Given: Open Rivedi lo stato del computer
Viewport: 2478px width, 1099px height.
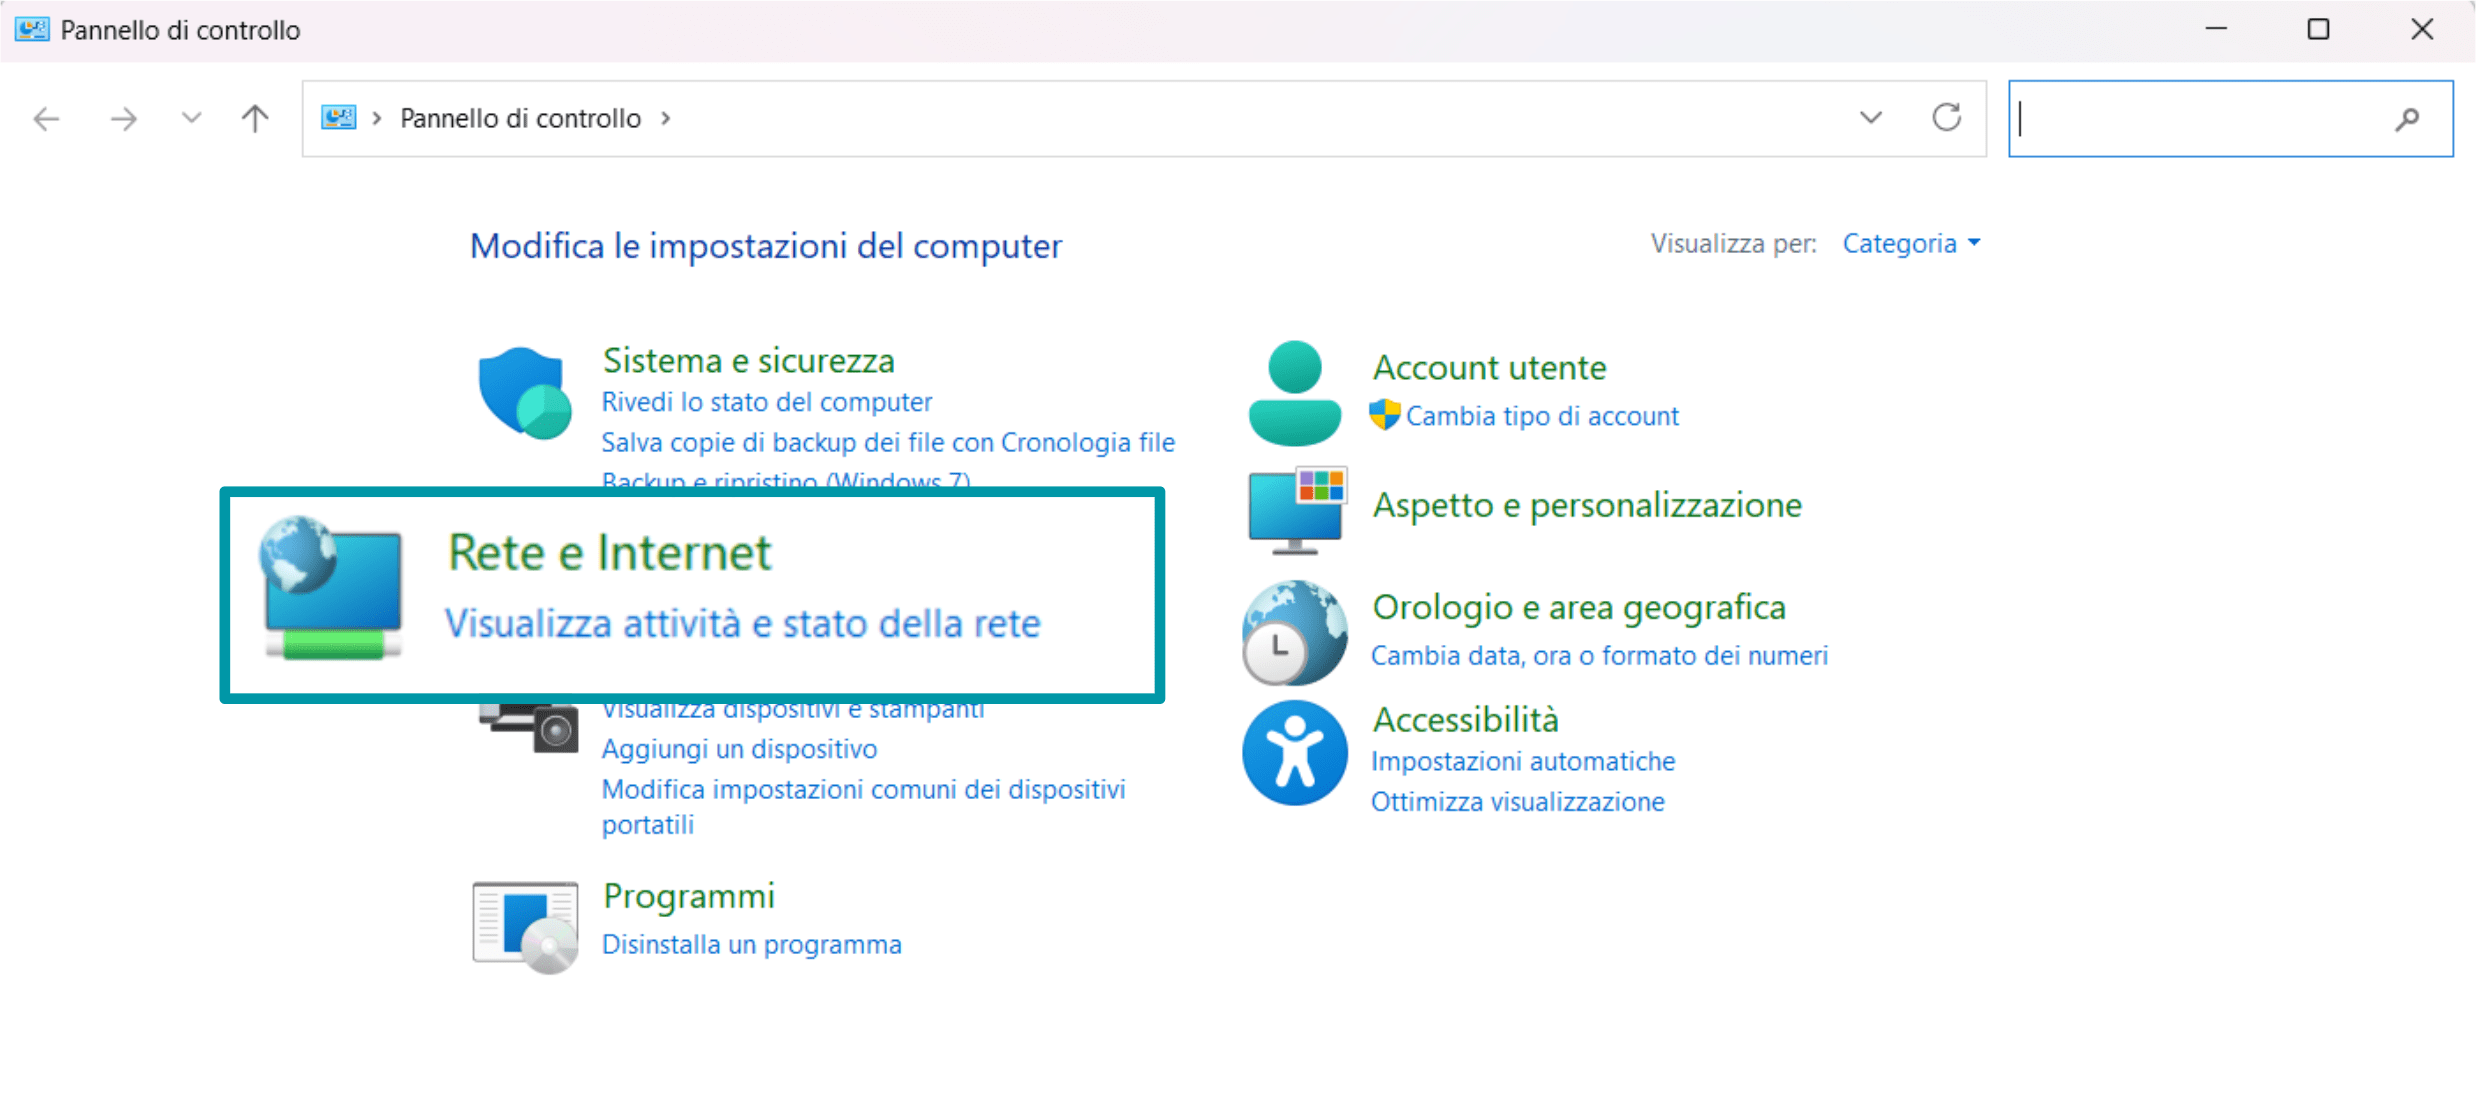Looking at the screenshot, I should coord(766,401).
